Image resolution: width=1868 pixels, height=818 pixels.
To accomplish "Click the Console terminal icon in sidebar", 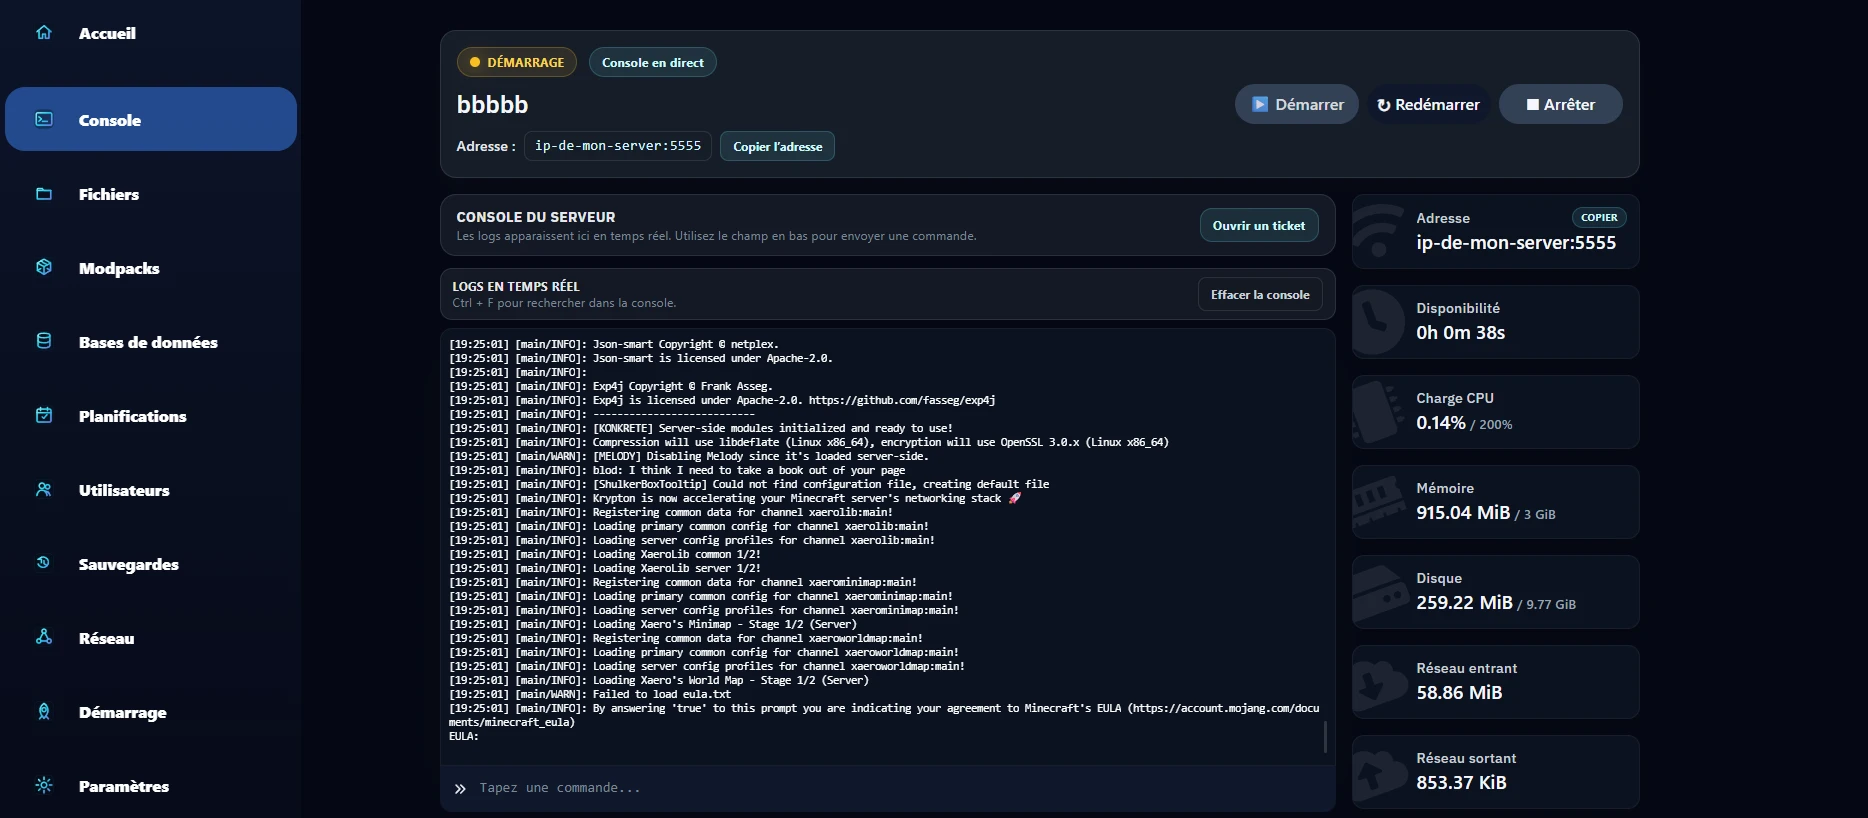I will coord(44,119).
